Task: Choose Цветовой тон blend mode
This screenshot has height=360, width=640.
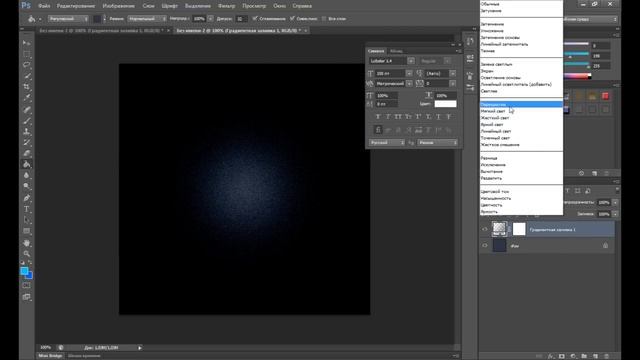Action: 521,191
